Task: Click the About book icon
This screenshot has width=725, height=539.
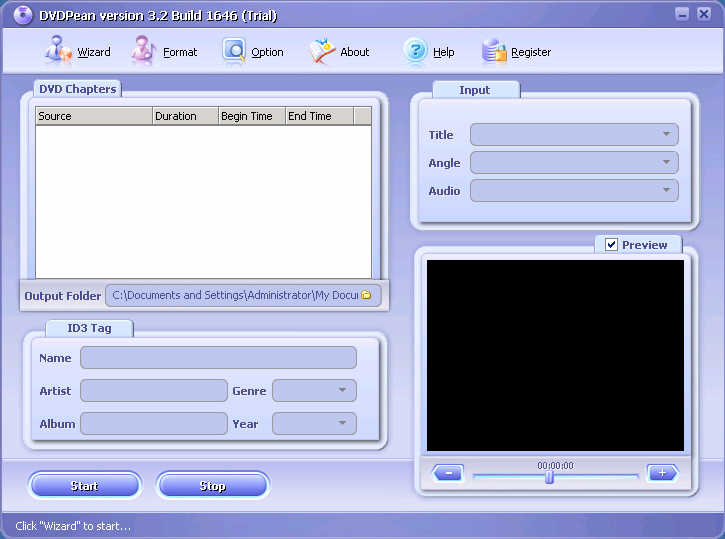Action: pyautogui.click(x=322, y=50)
